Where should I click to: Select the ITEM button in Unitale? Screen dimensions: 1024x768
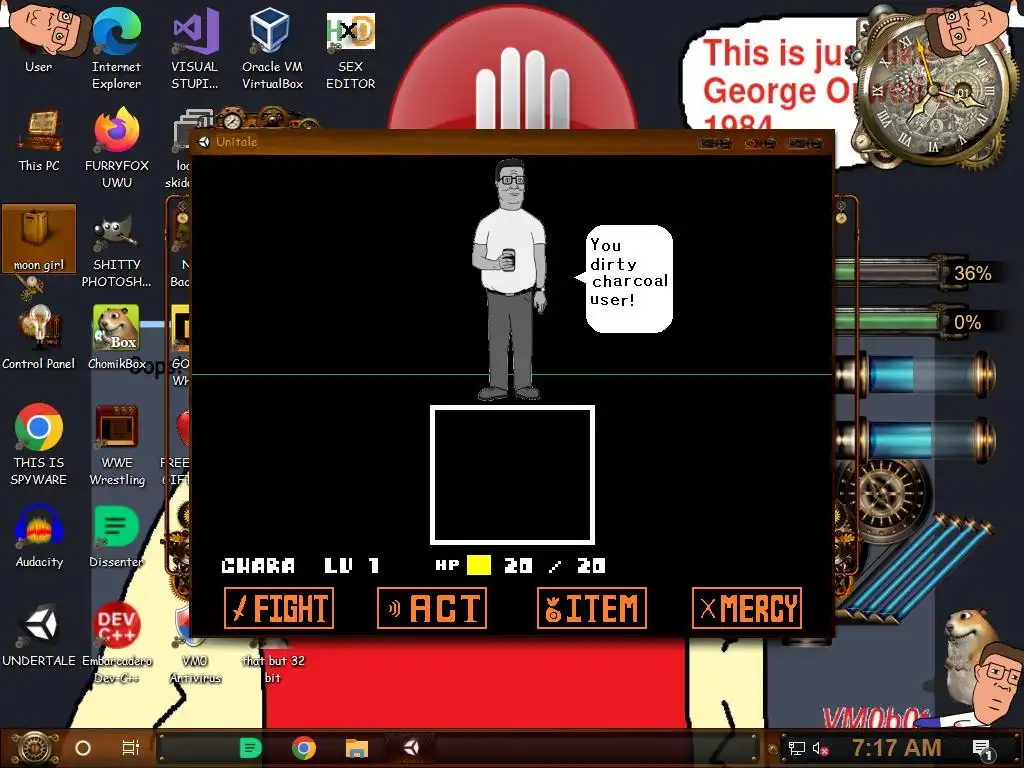tap(592, 608)
